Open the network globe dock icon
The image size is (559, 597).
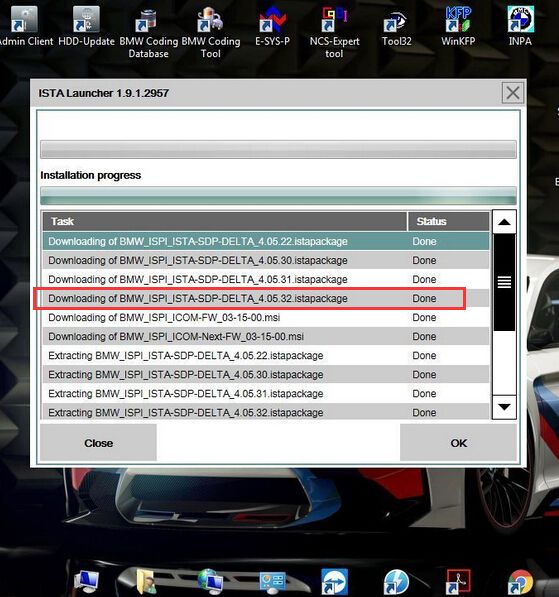pos(210,581)
